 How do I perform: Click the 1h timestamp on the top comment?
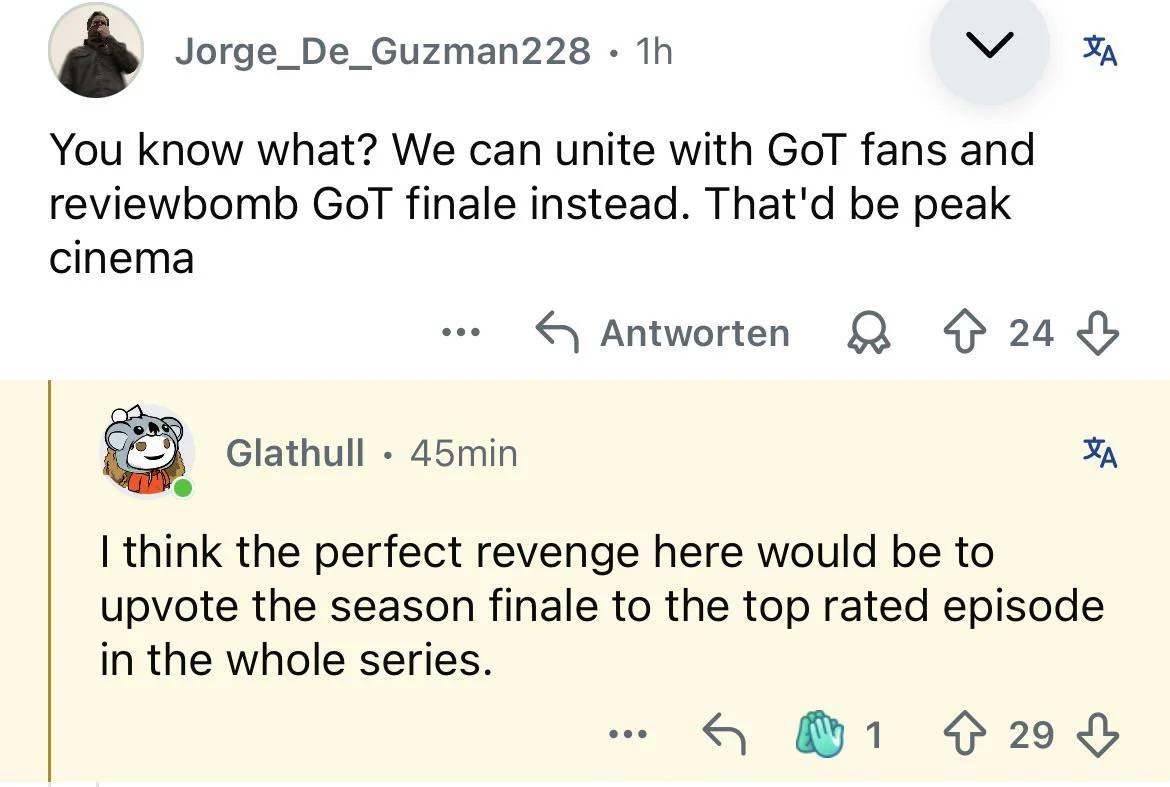click(654, 51)
